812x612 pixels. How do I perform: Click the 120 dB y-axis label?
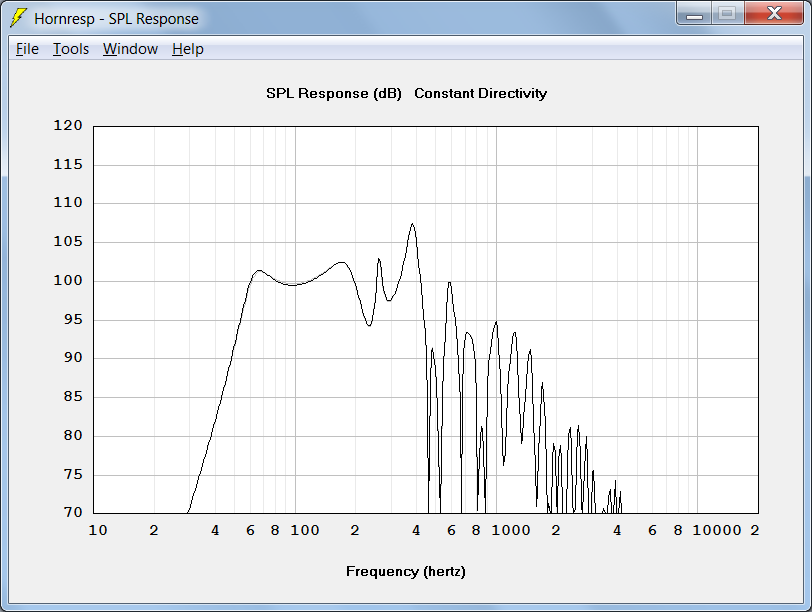tap(68, 125)
